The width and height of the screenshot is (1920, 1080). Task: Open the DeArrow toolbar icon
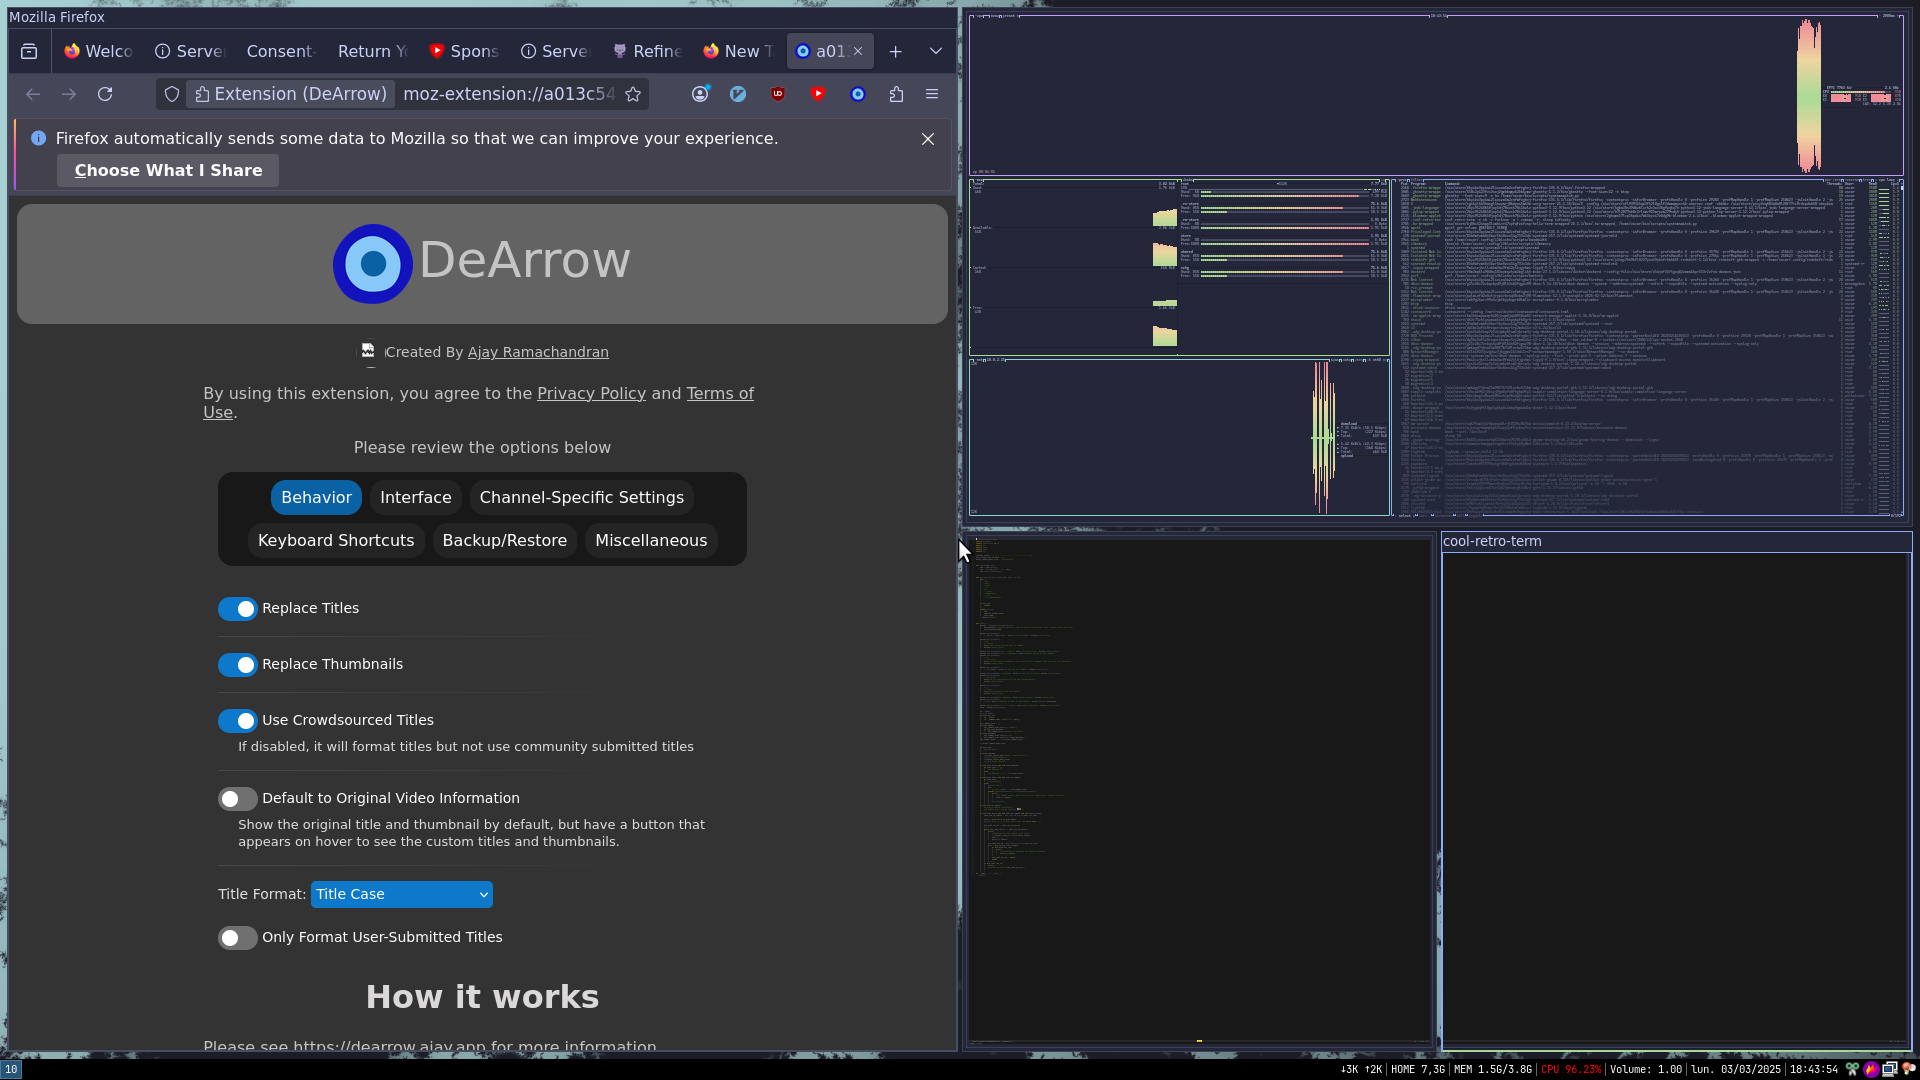pyautogui.click(x=858, y=94)
